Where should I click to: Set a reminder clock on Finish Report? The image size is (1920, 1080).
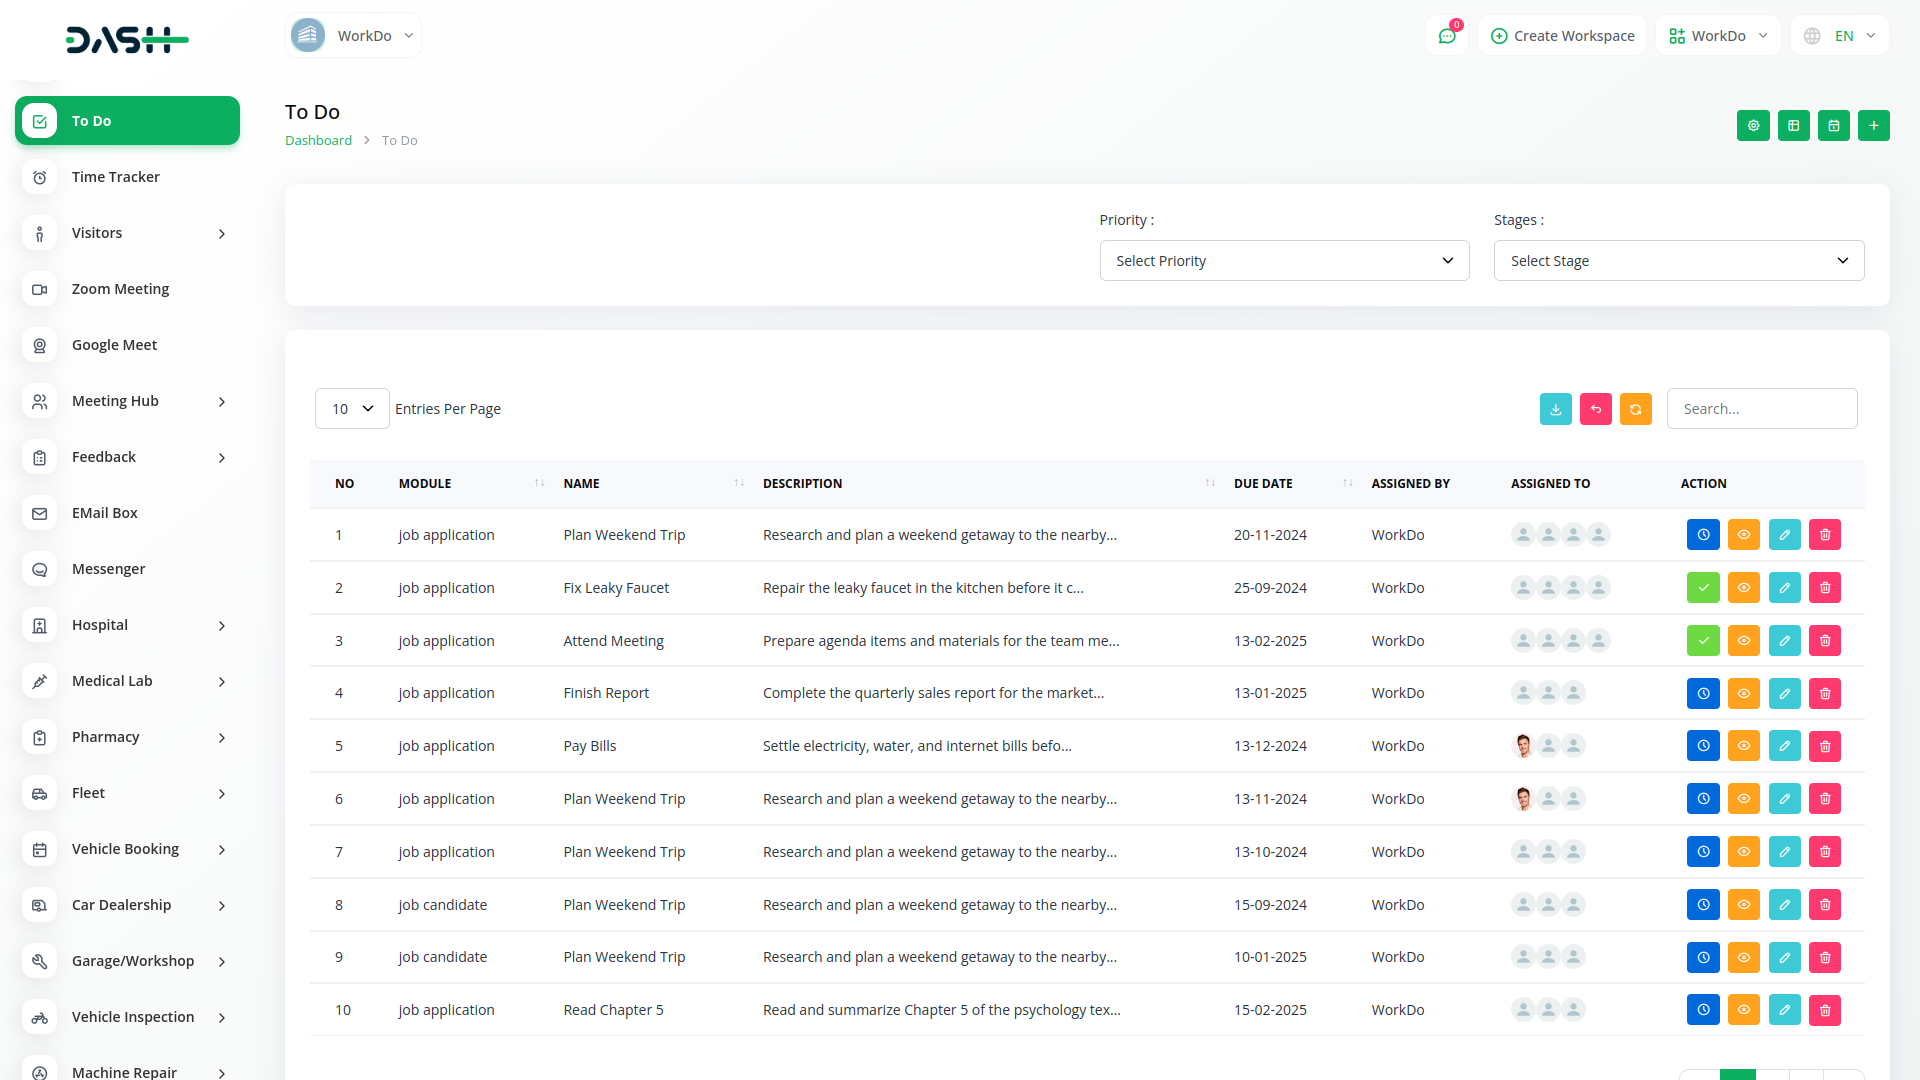click(x=1703, y=693)
